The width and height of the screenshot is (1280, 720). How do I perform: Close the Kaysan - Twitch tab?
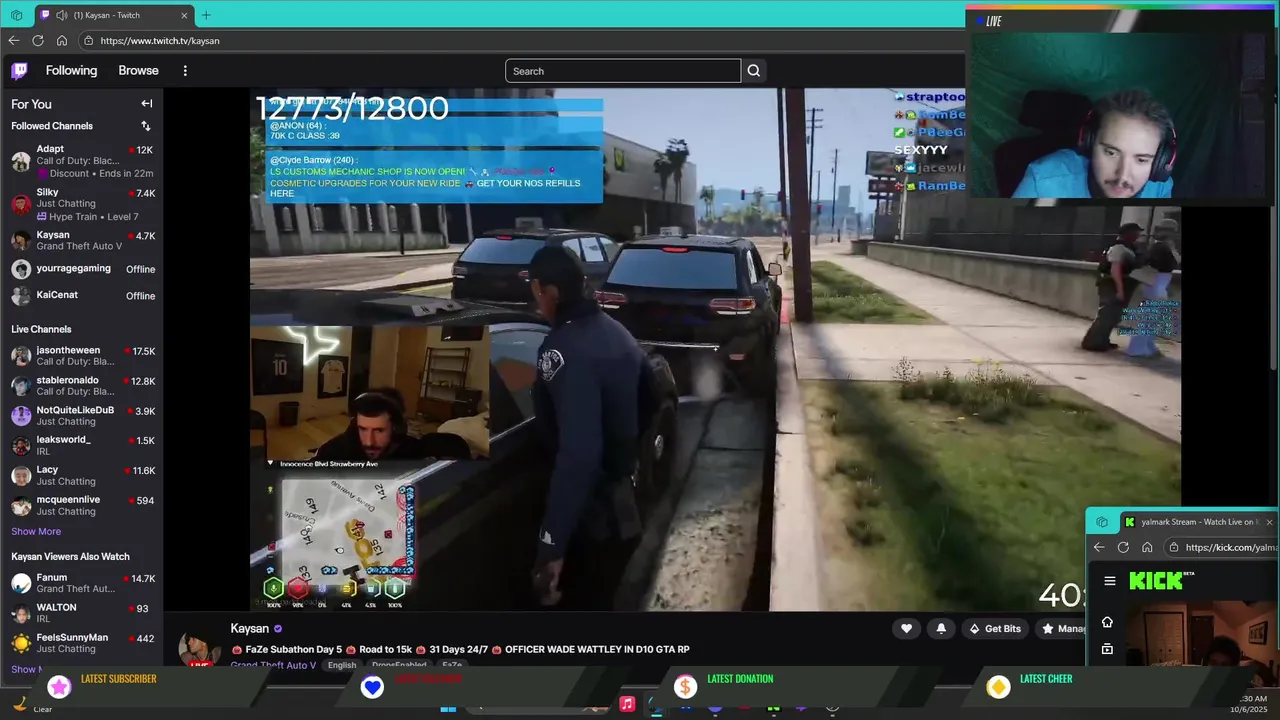click(x=184, y=15)
